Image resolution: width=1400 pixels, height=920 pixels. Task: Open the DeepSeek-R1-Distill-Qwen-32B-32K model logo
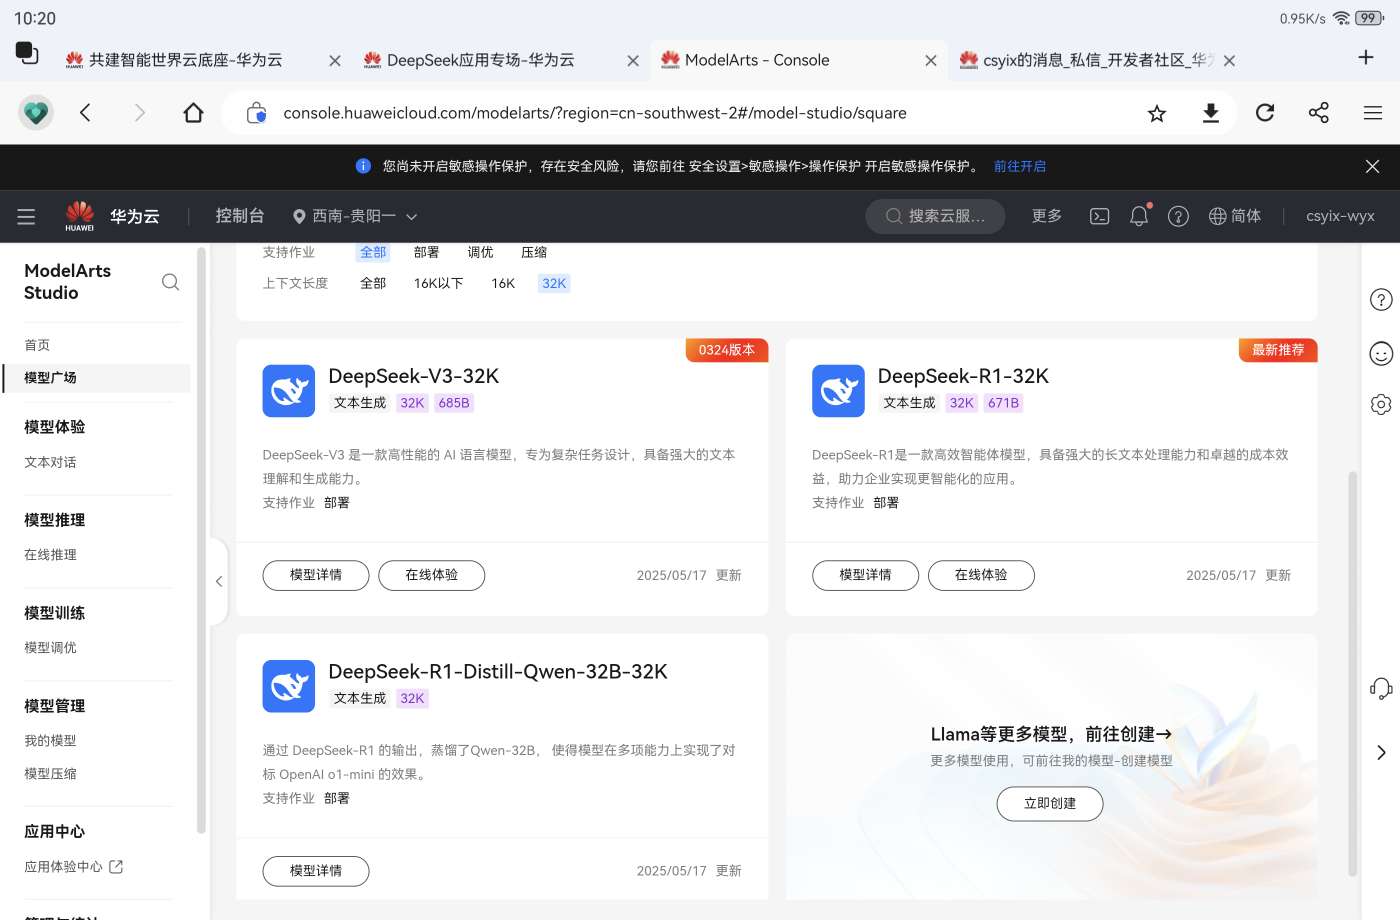point(289,686)
